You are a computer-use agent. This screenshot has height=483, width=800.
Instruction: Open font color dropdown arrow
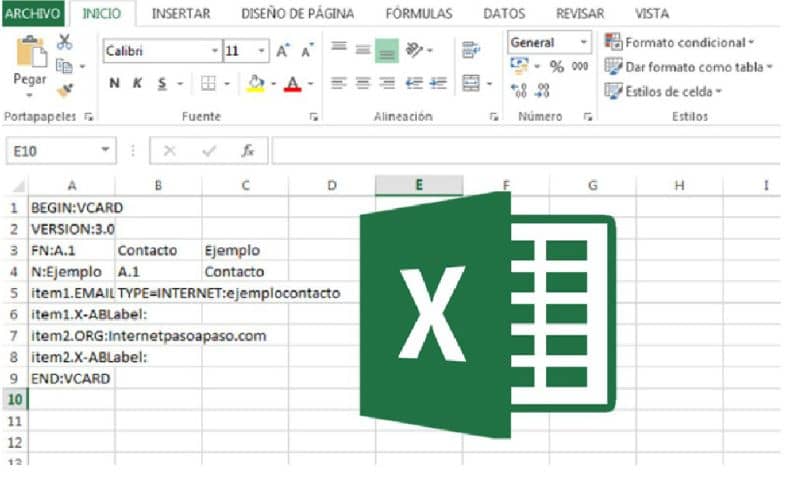coord(310,83)
